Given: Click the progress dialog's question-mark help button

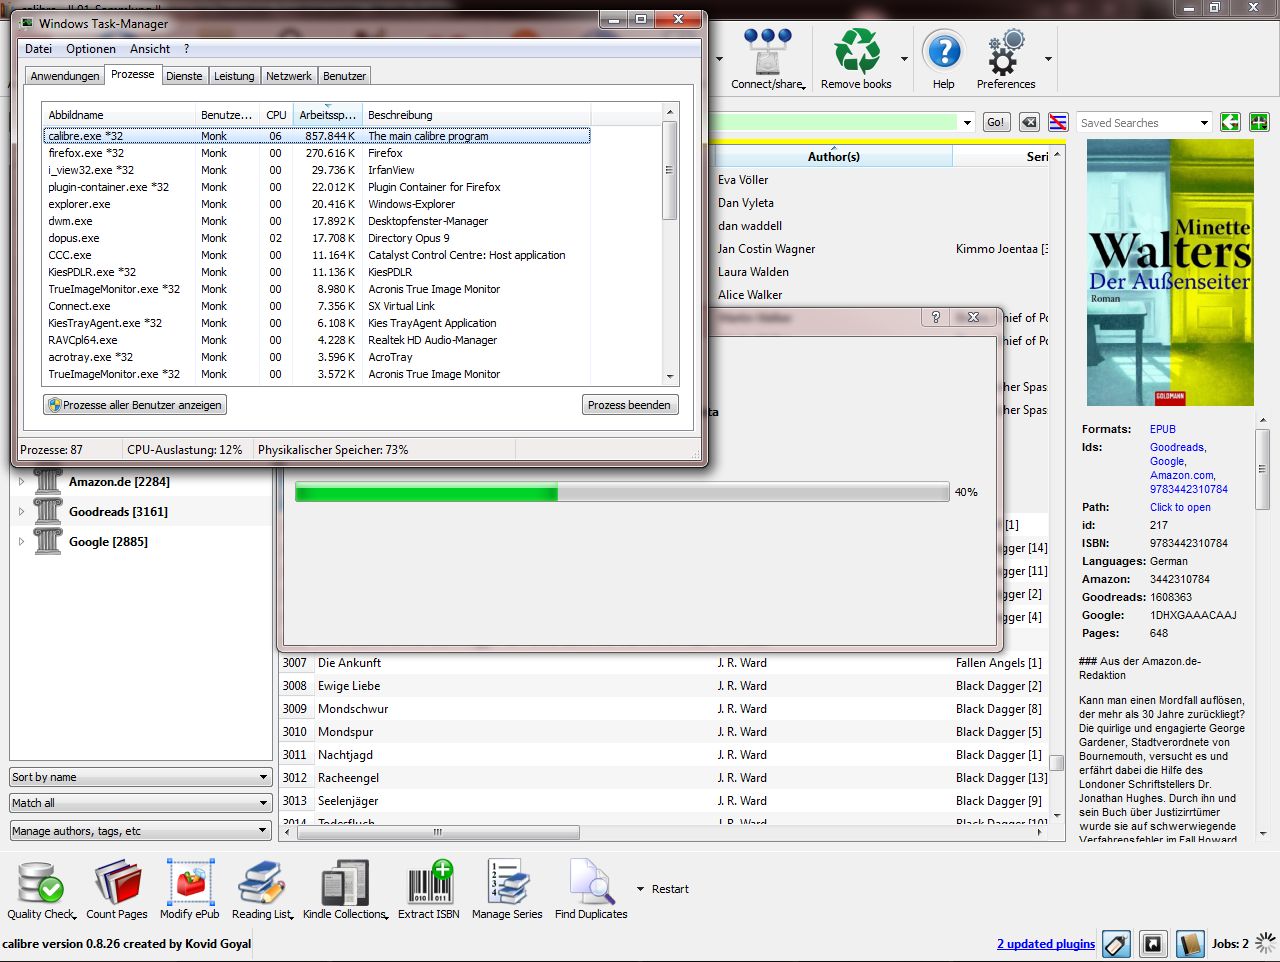Looking at the screenshot, I should tap(935, 317).
